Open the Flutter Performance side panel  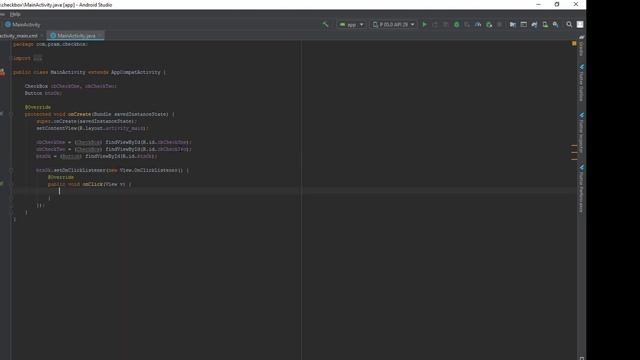581,189
